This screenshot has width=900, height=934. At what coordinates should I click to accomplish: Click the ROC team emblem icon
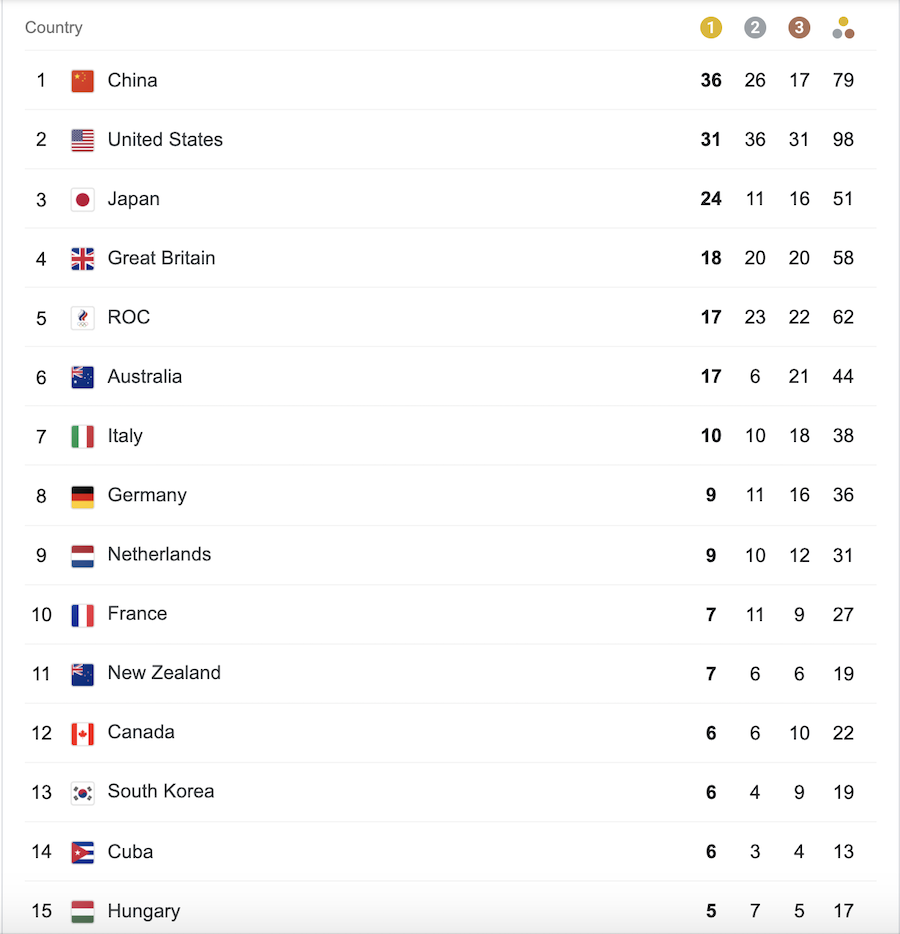tap(82, 318)
